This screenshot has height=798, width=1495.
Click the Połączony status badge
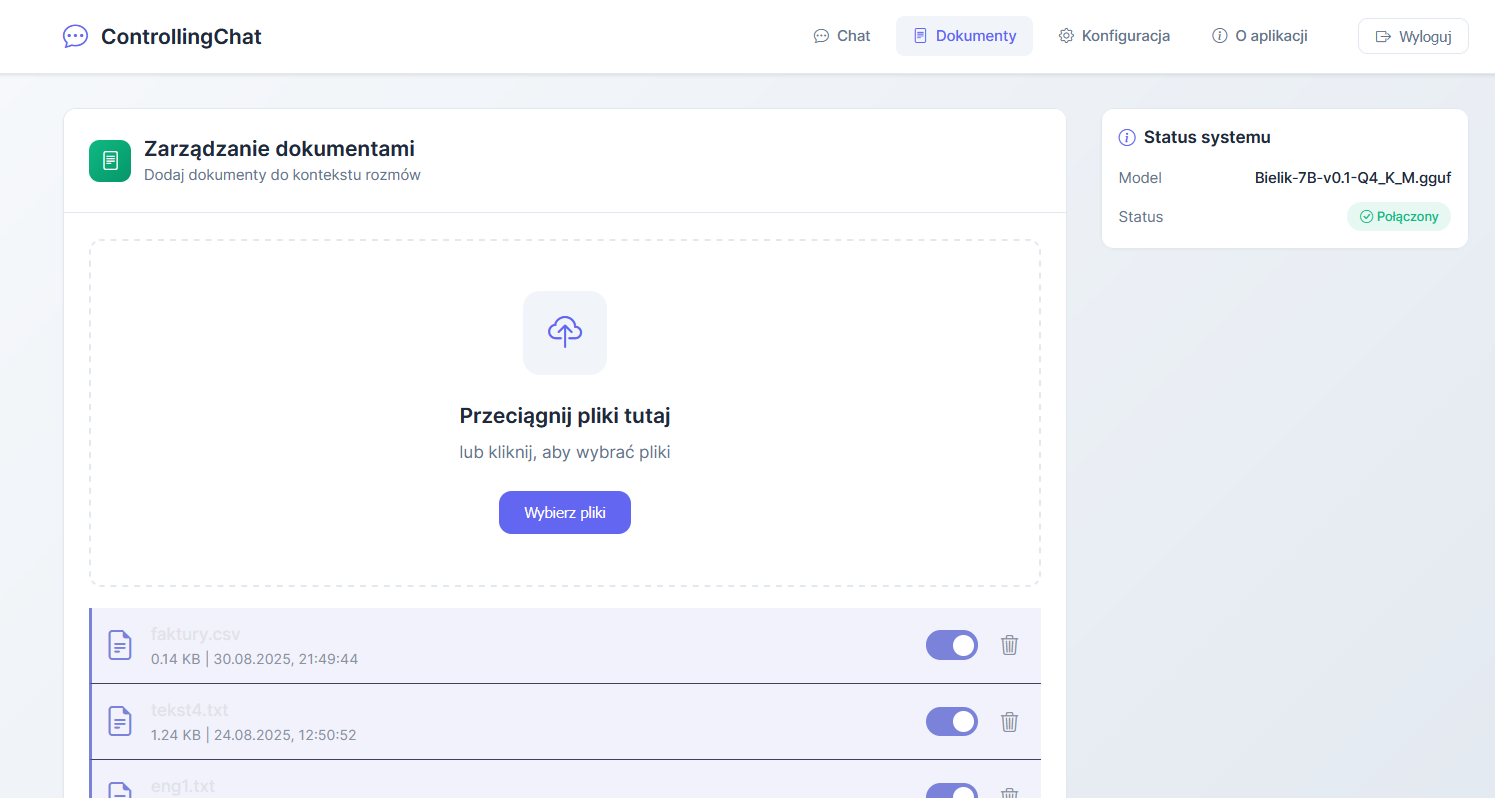click(x=1398, y=217)
